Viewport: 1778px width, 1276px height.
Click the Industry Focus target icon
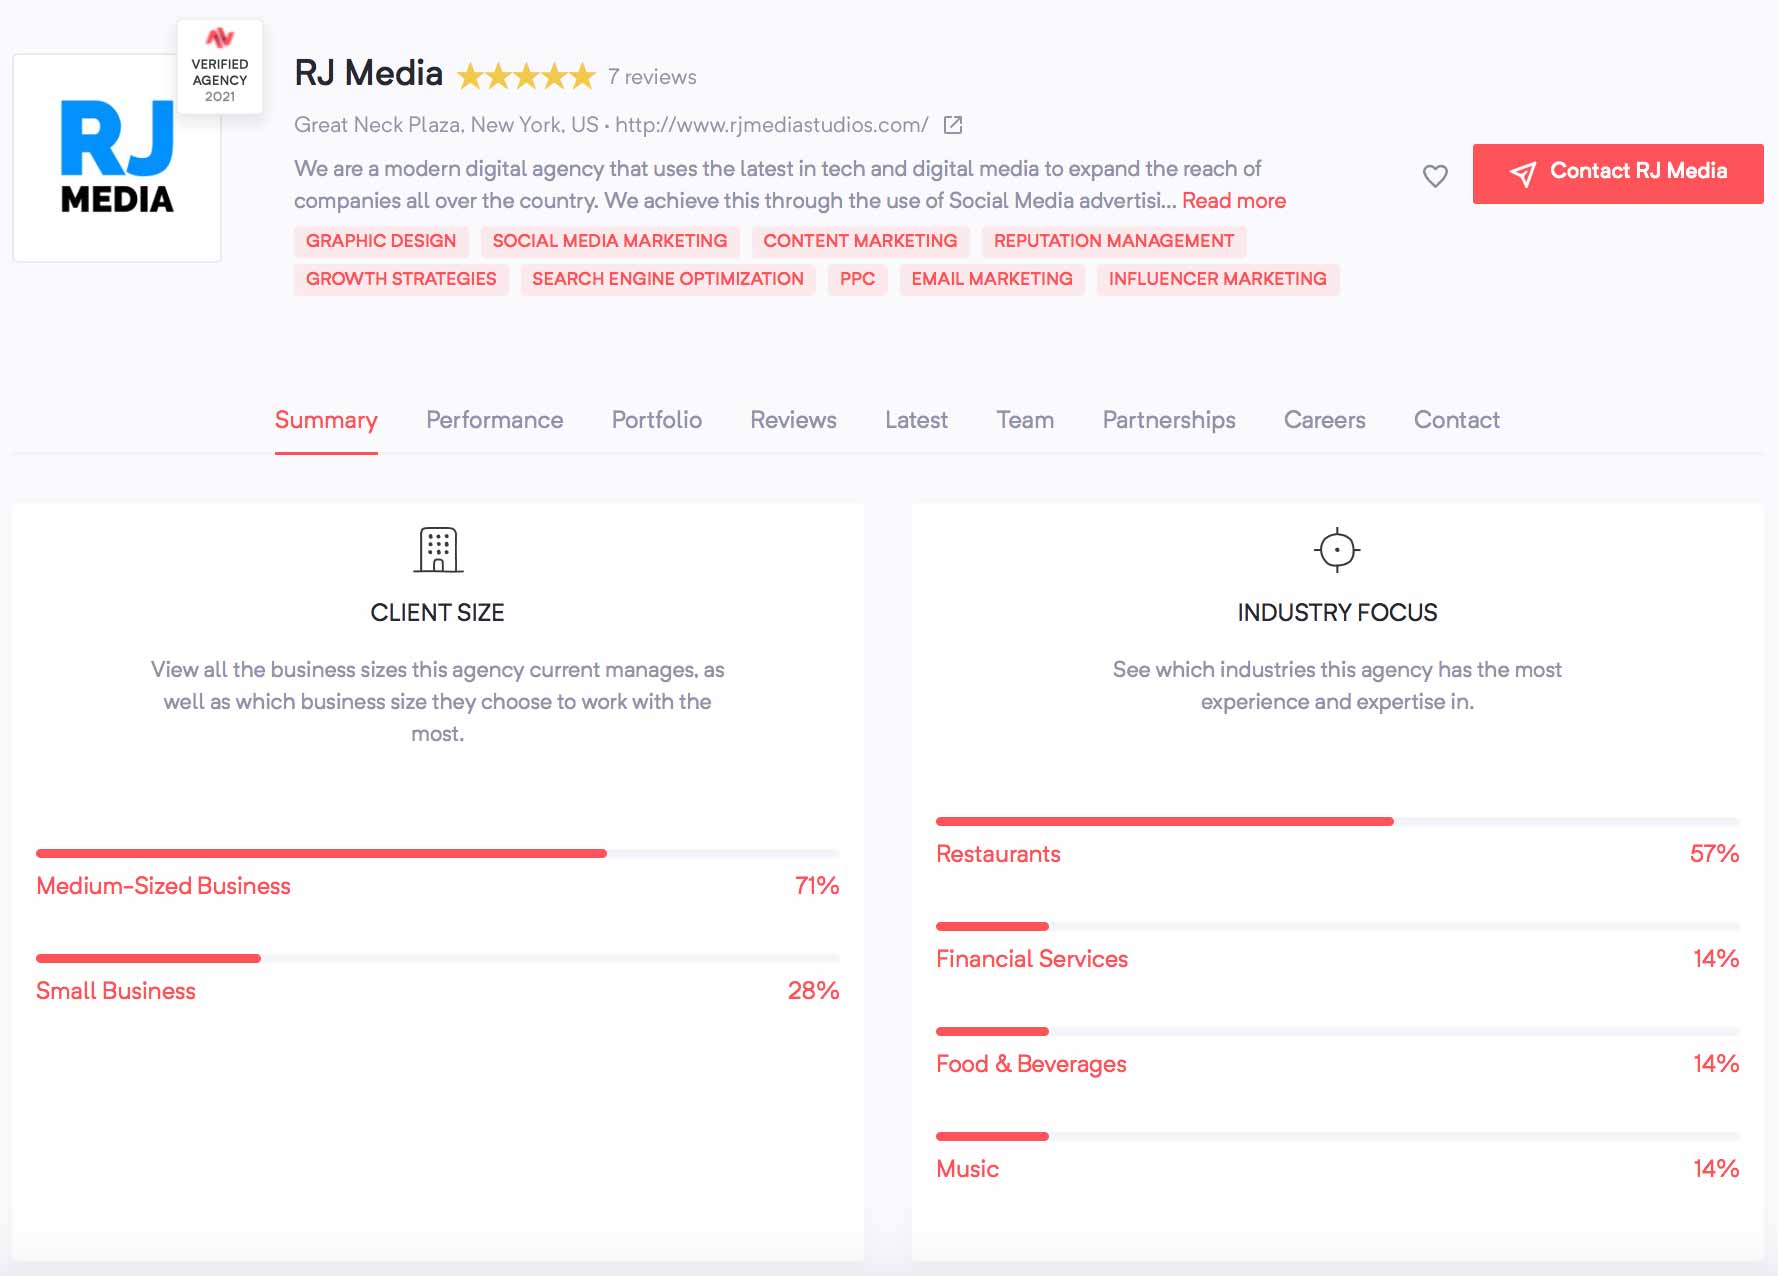[x=1337, y=549]
